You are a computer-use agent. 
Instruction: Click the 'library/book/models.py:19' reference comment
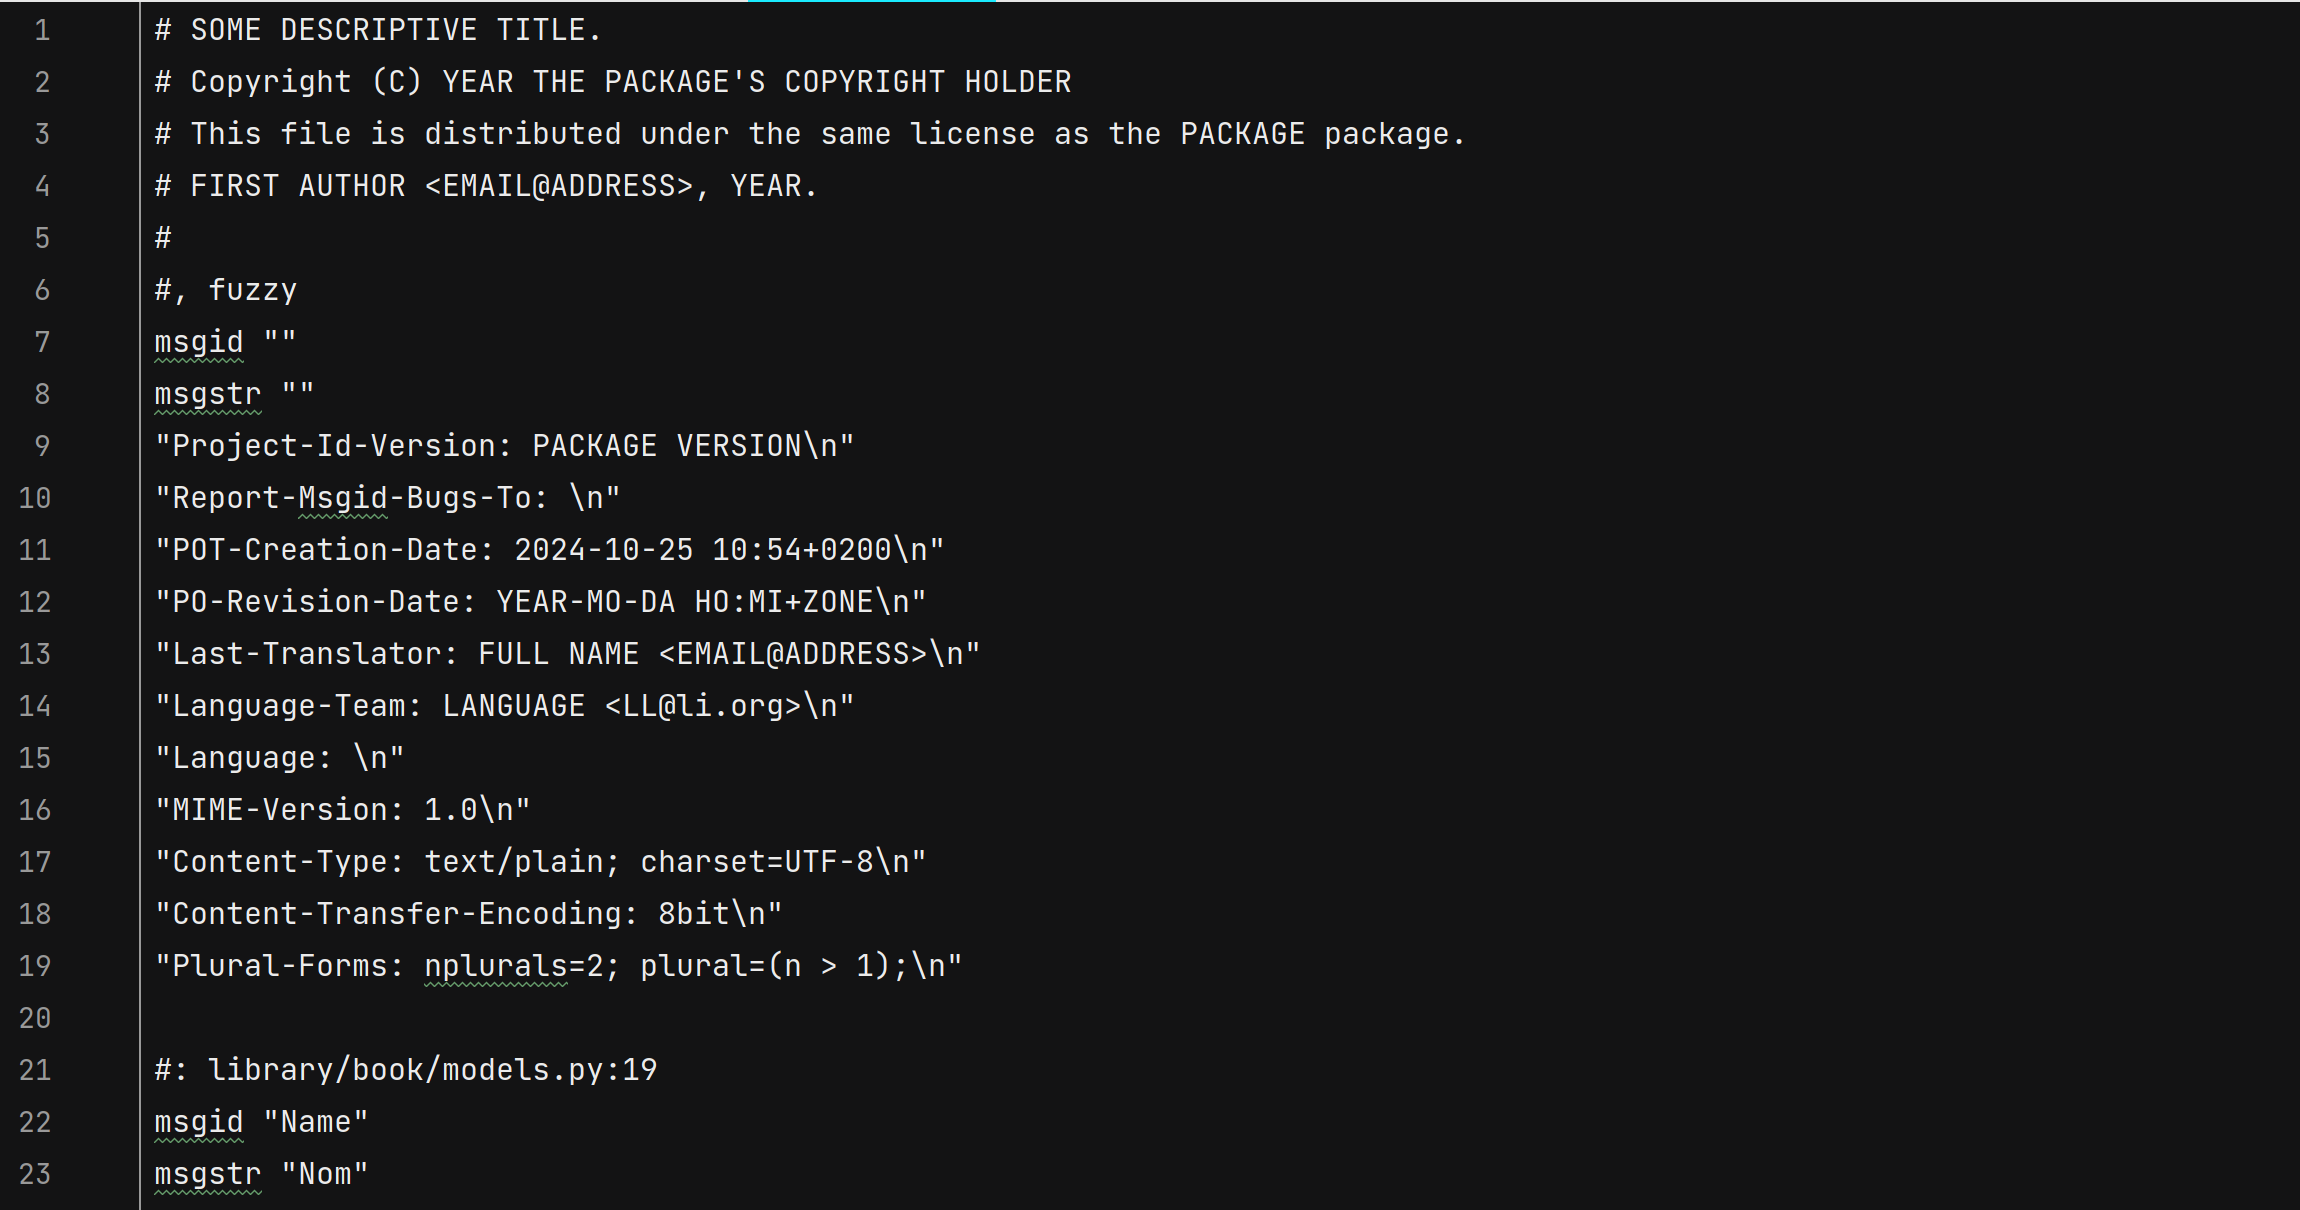tap(432, 1070)
